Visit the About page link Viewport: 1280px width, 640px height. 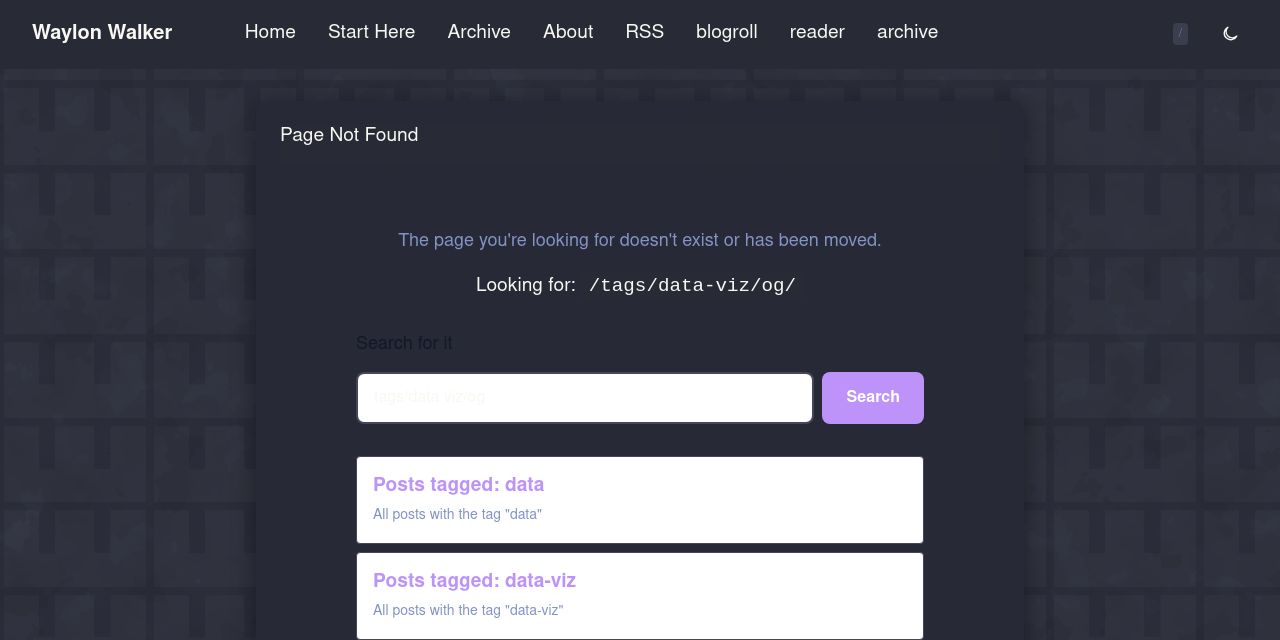(x=568, y=32)
